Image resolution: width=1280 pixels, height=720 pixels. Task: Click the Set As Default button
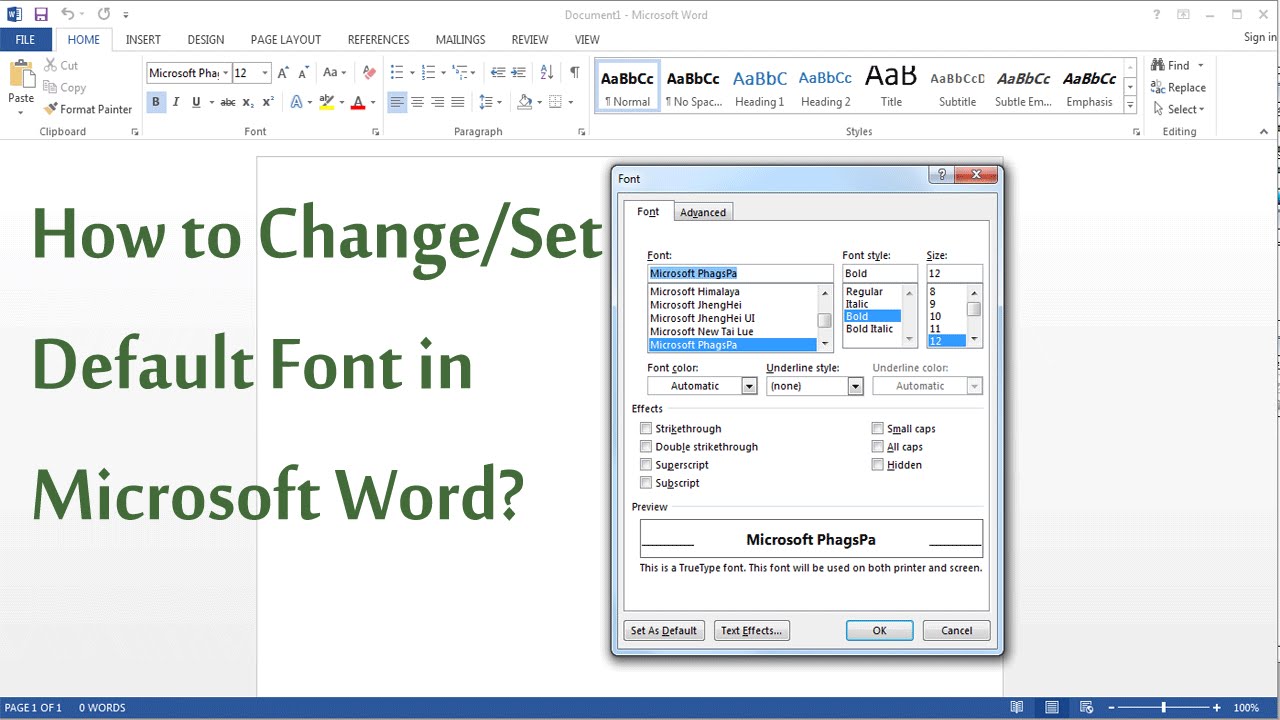click(x=664, y=631)
